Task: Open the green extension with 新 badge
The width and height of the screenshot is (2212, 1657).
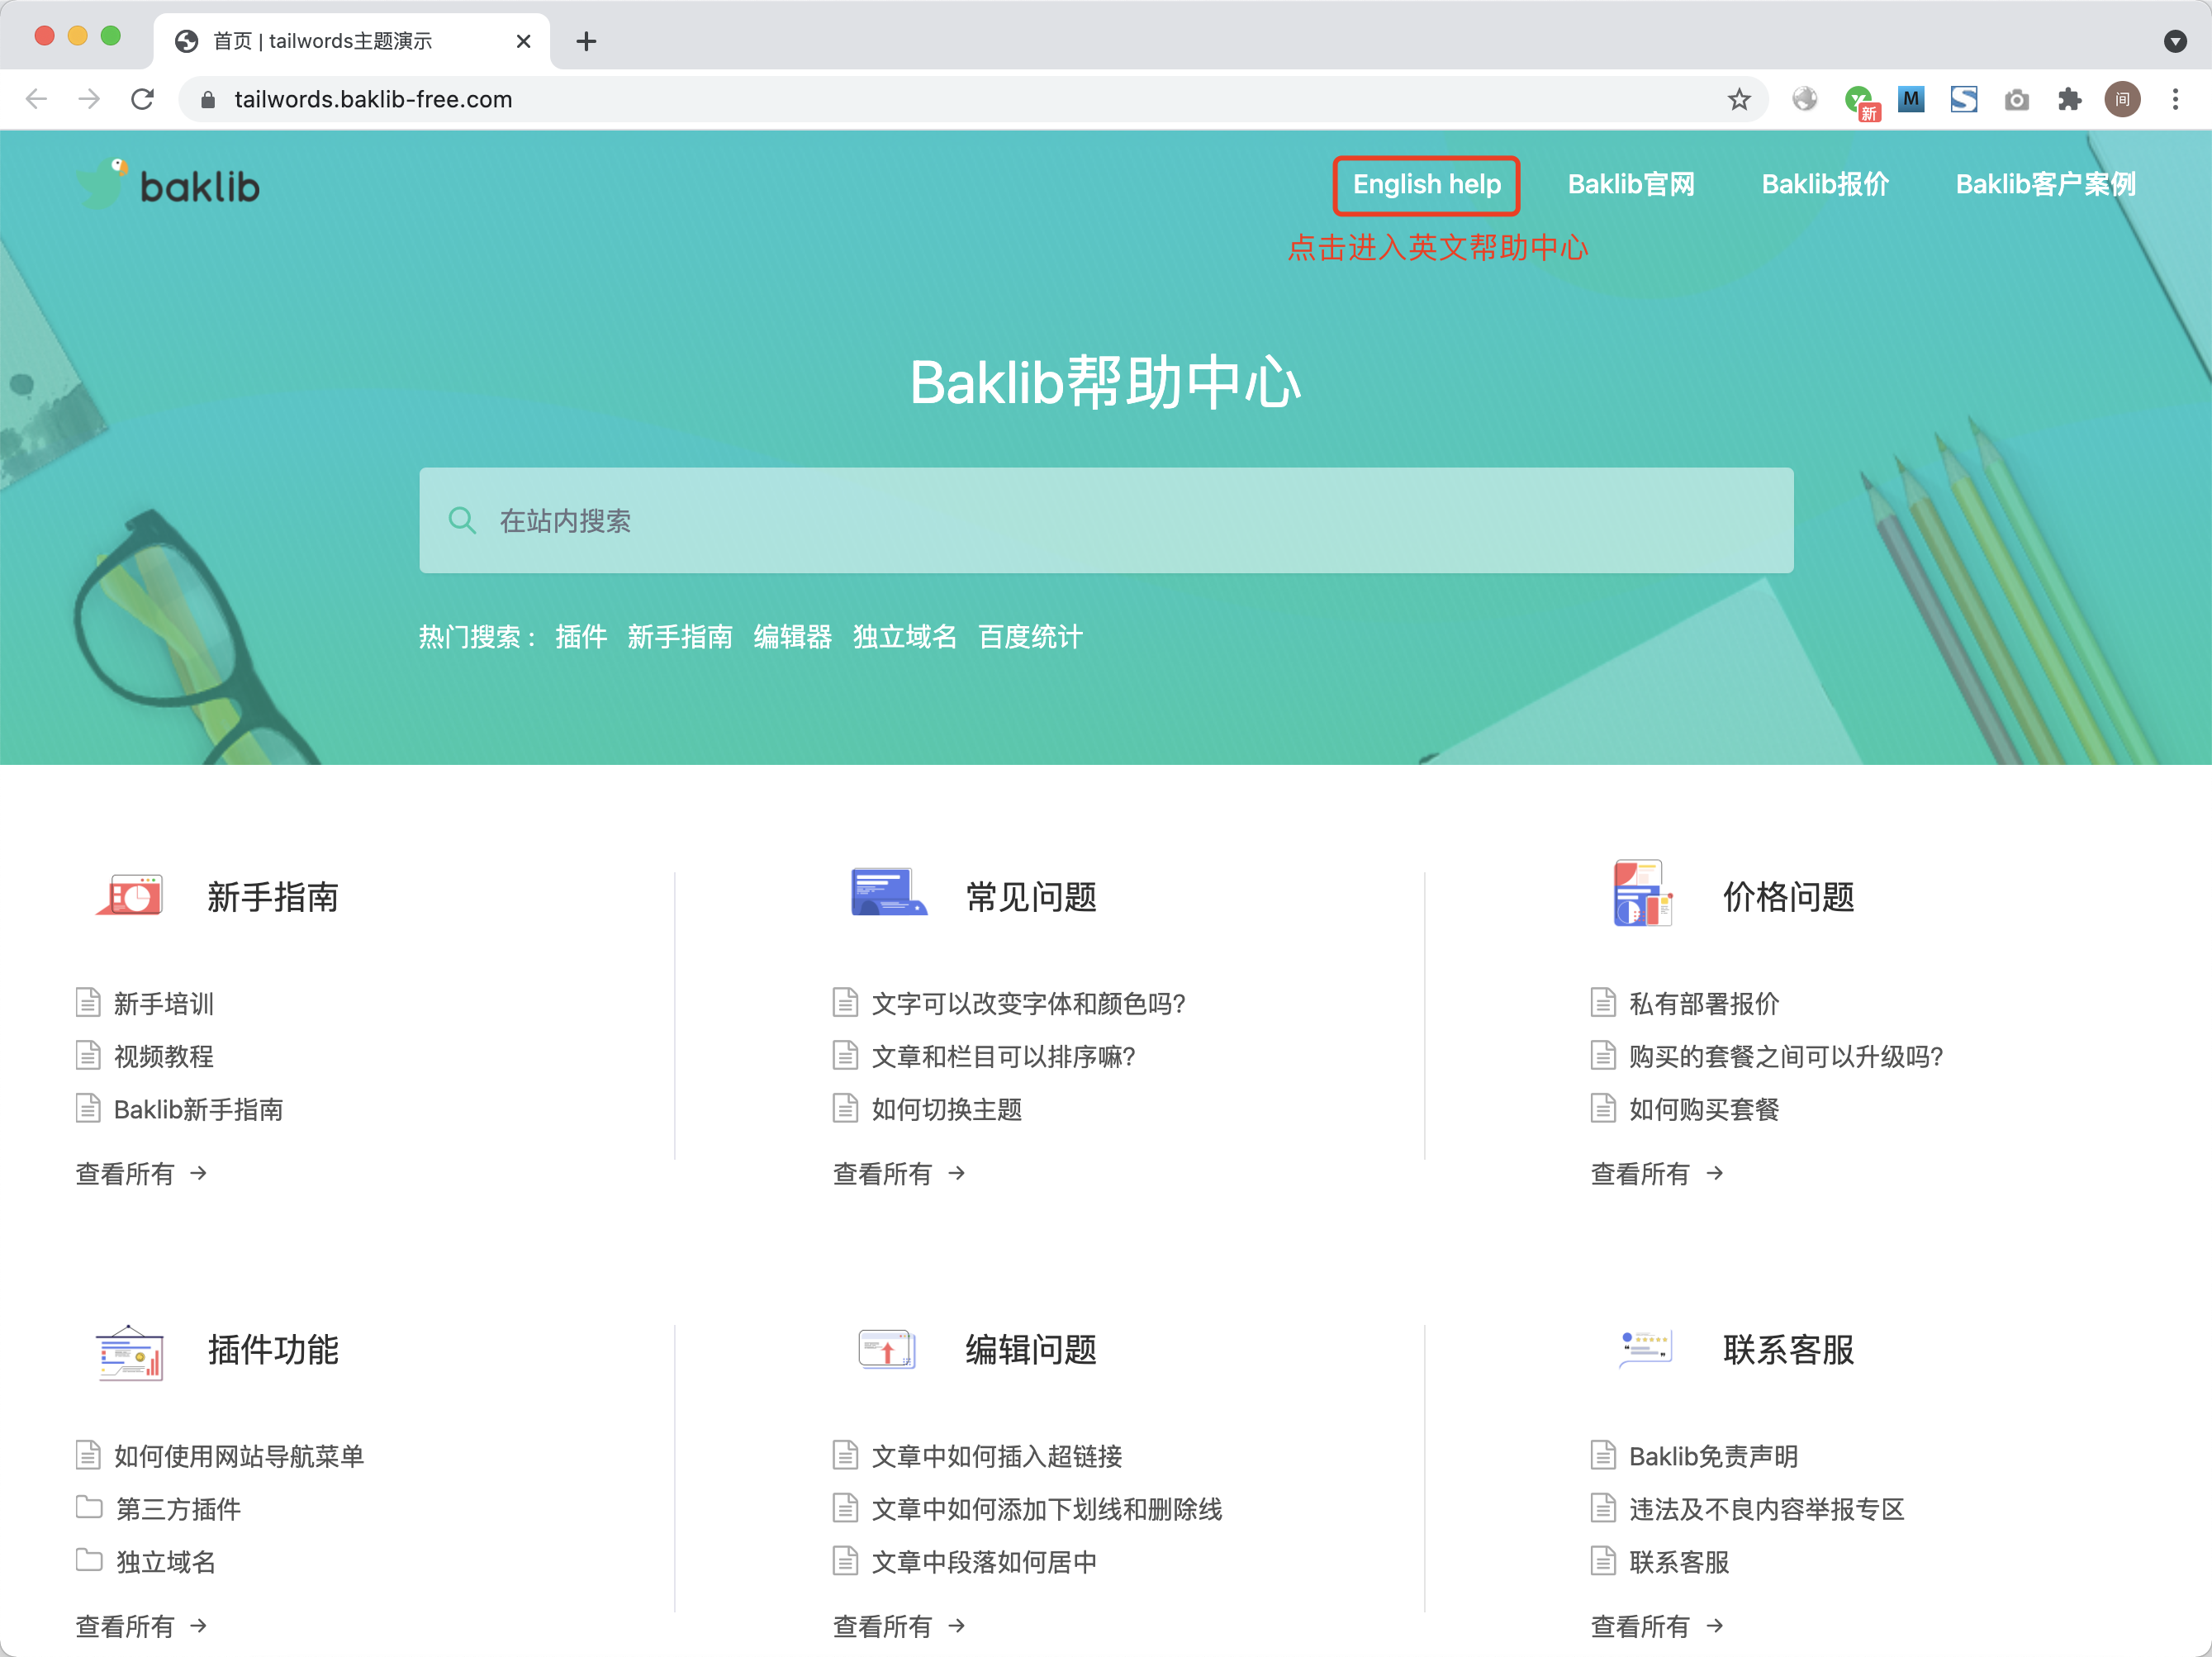Action: coord(1861,101)
